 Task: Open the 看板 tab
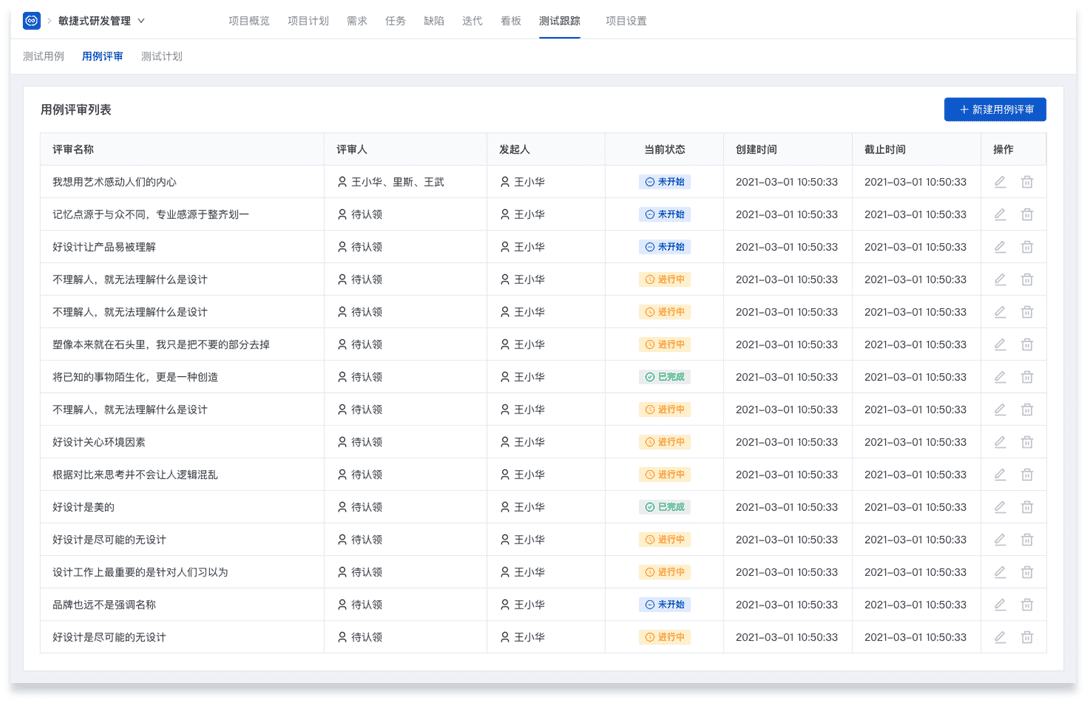point(511,21)
